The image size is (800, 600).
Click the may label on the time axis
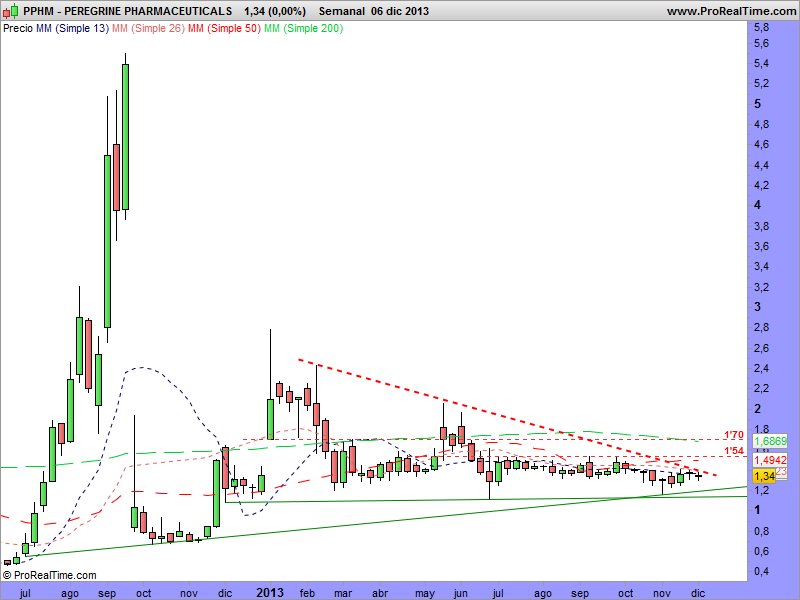tap(425, 594)
